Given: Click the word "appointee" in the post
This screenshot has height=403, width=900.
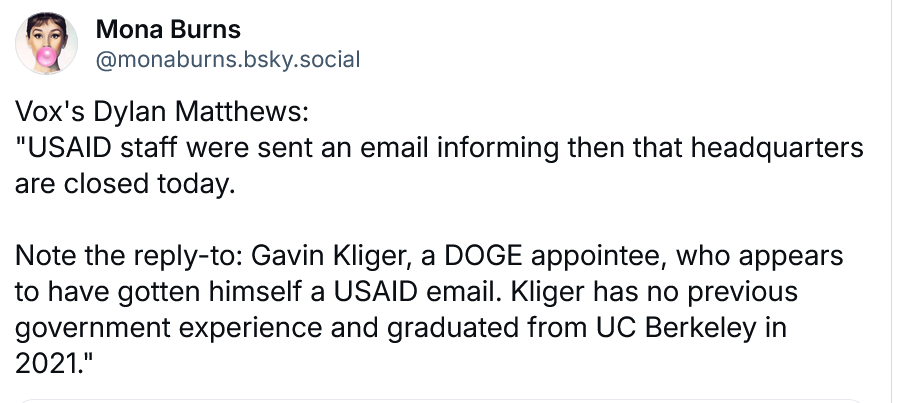Looking at the screenshot, I should [x=599, y=257].
